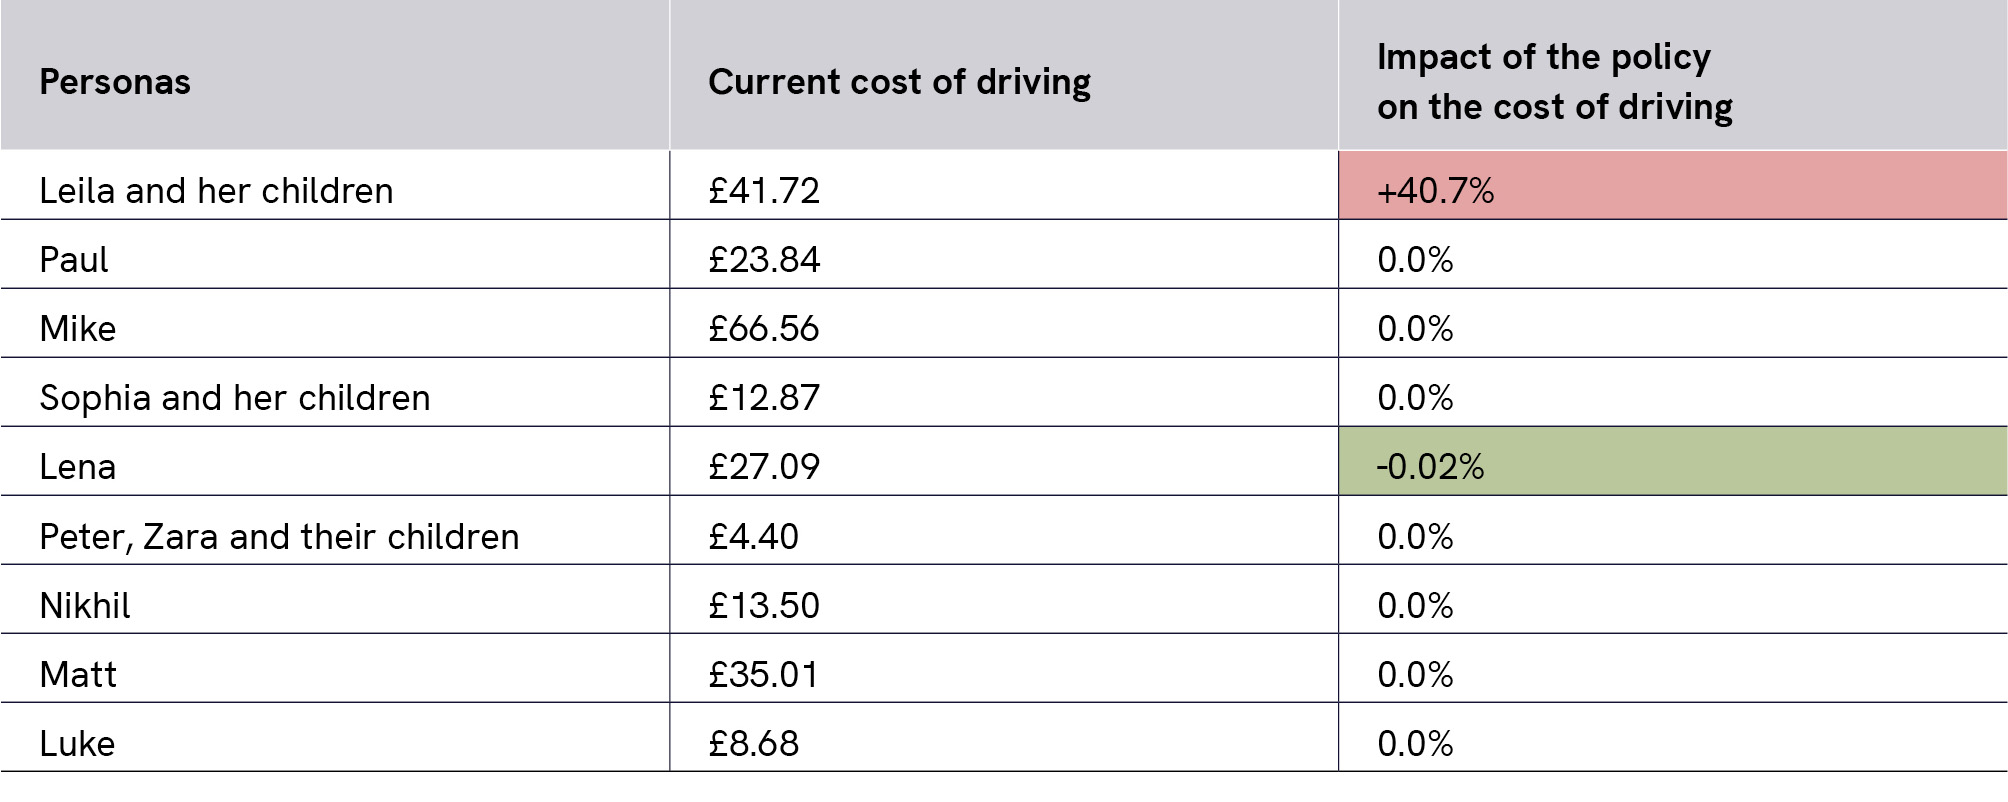Click the Impact of the policy header
Screen dimensions: 2008x802
pyautogui.click(x=1553, y=82)
